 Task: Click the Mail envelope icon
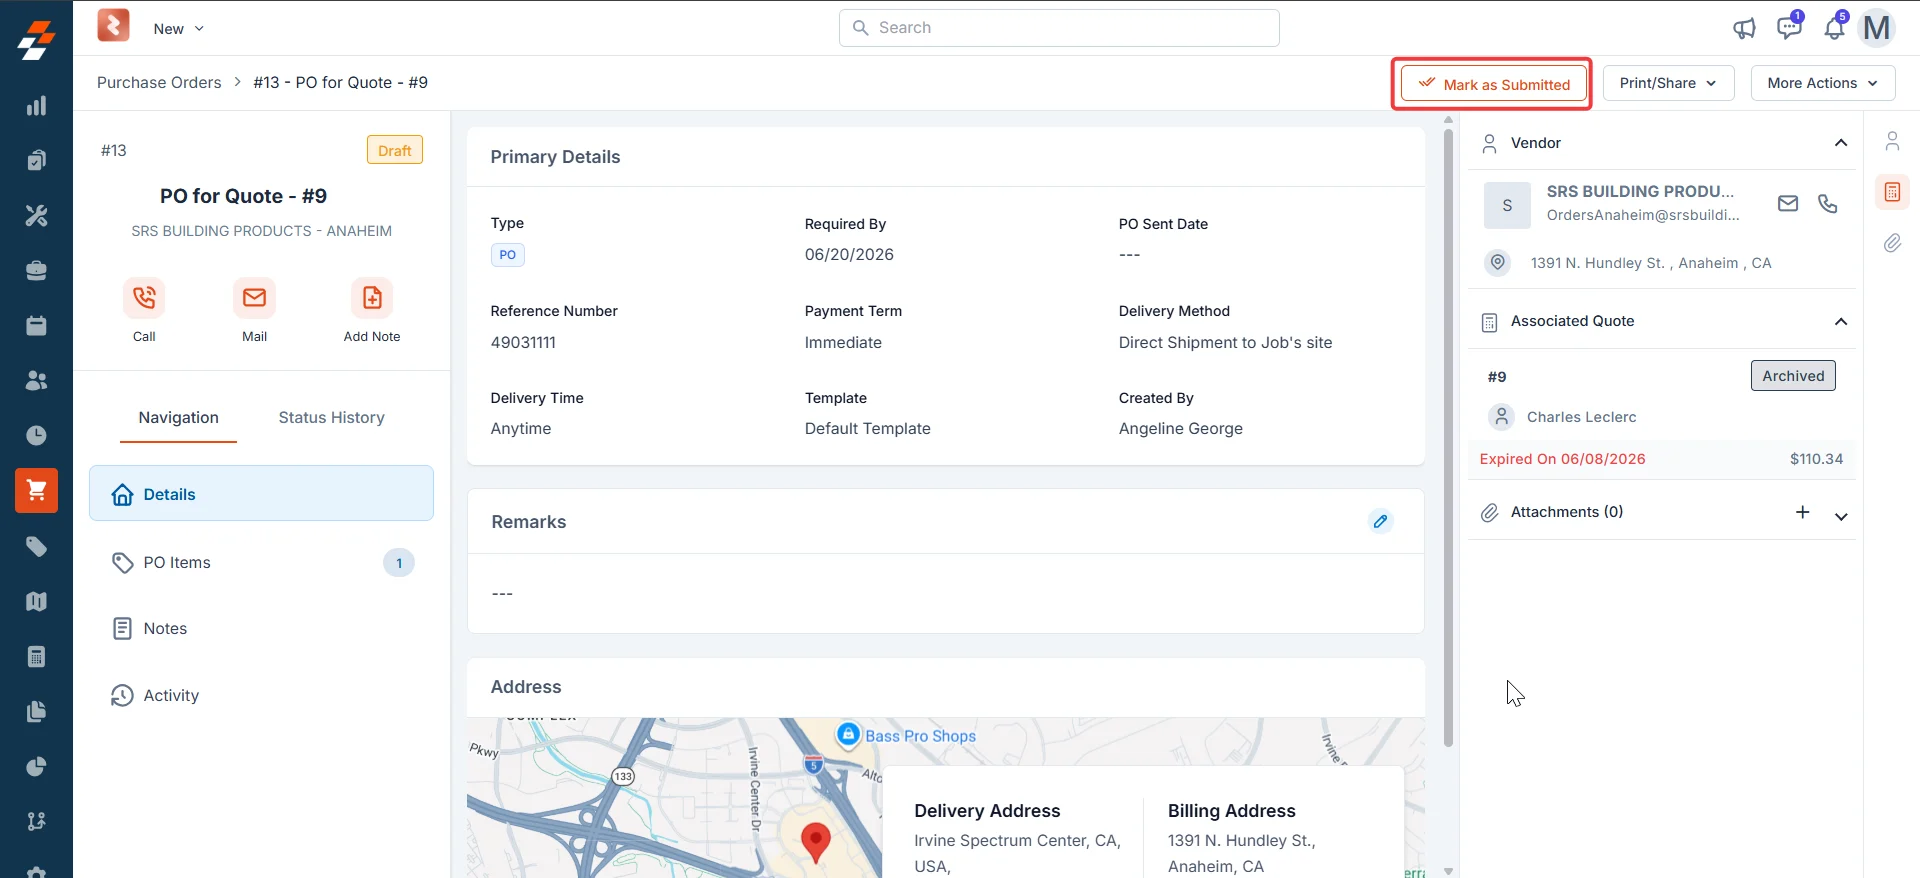point(254,297)
